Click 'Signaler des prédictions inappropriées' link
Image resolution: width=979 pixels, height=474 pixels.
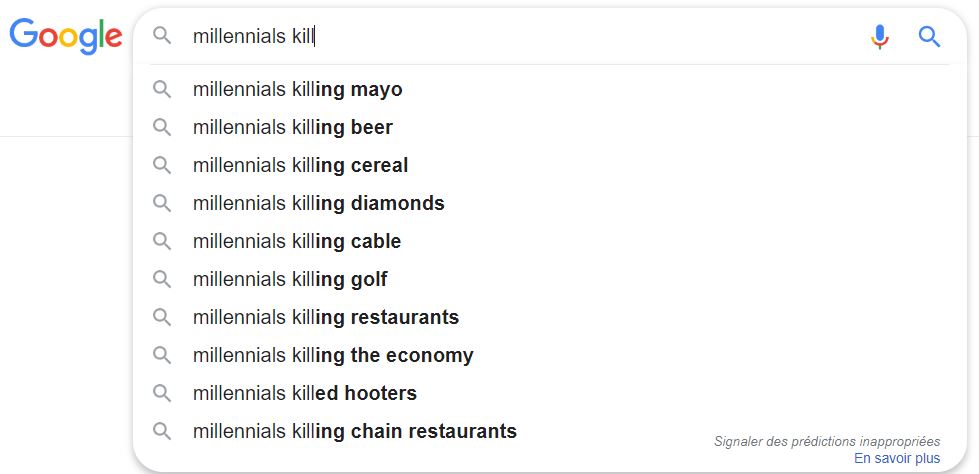827,442
